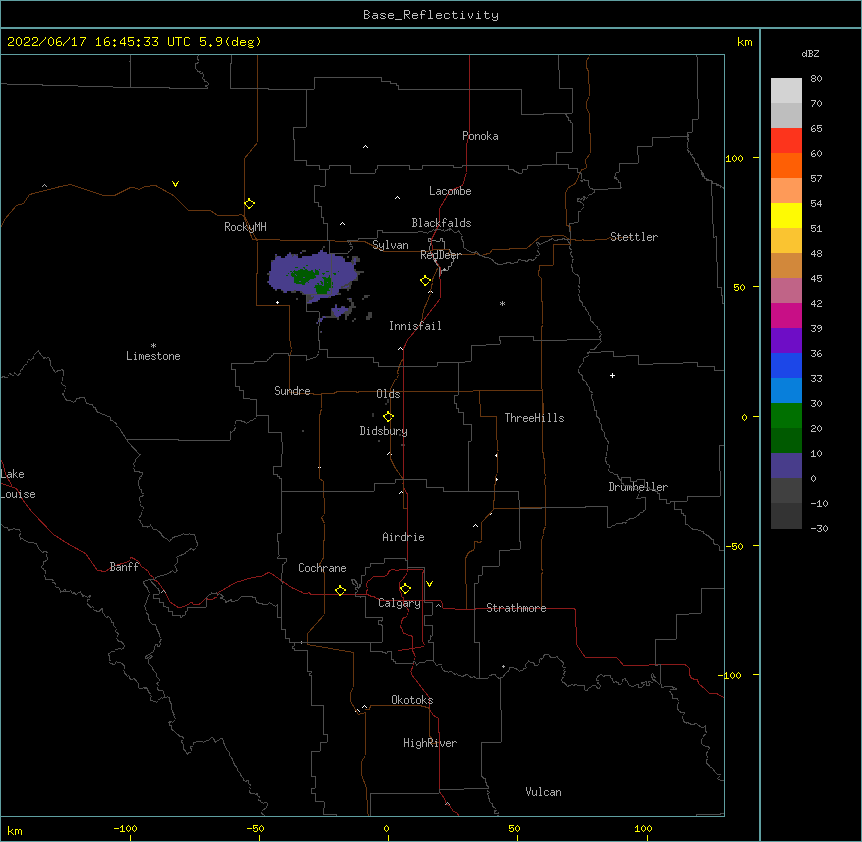Click the Lake Louise label
The image size is (862, 842).
click(18, 484)
